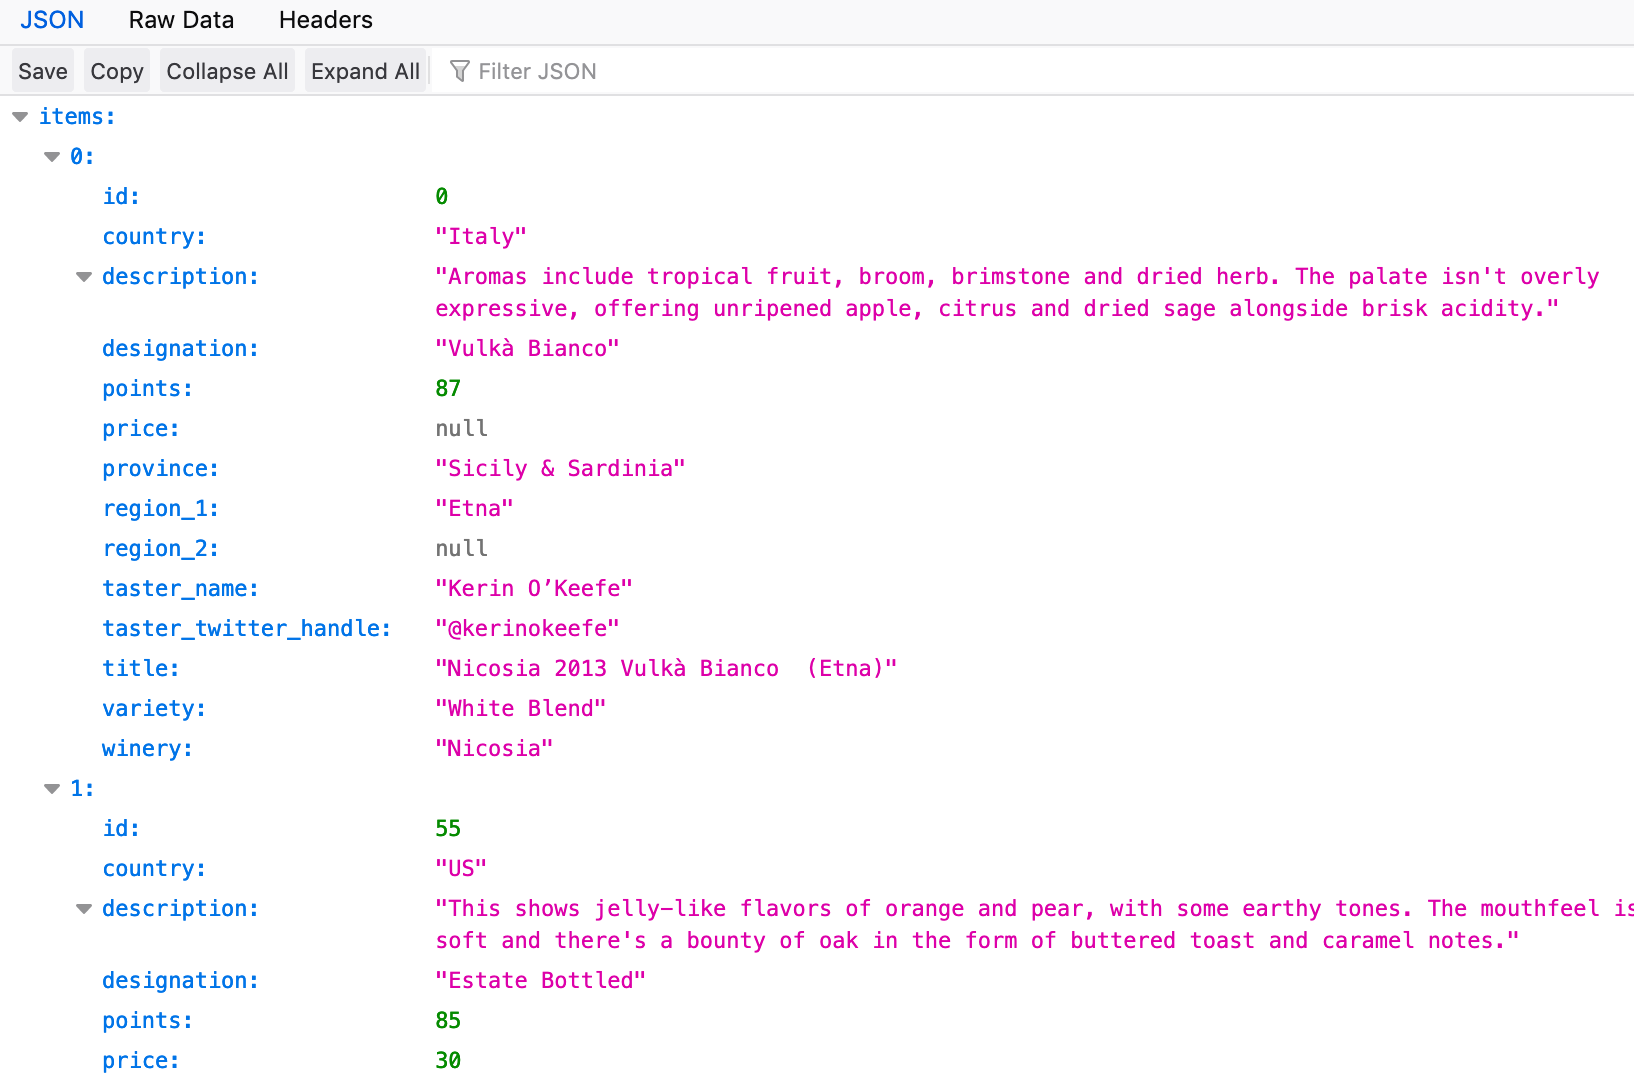Viewport: 1634px width, 1080px height.
Task: Click the province key of item 0
Action: (159, 468)
